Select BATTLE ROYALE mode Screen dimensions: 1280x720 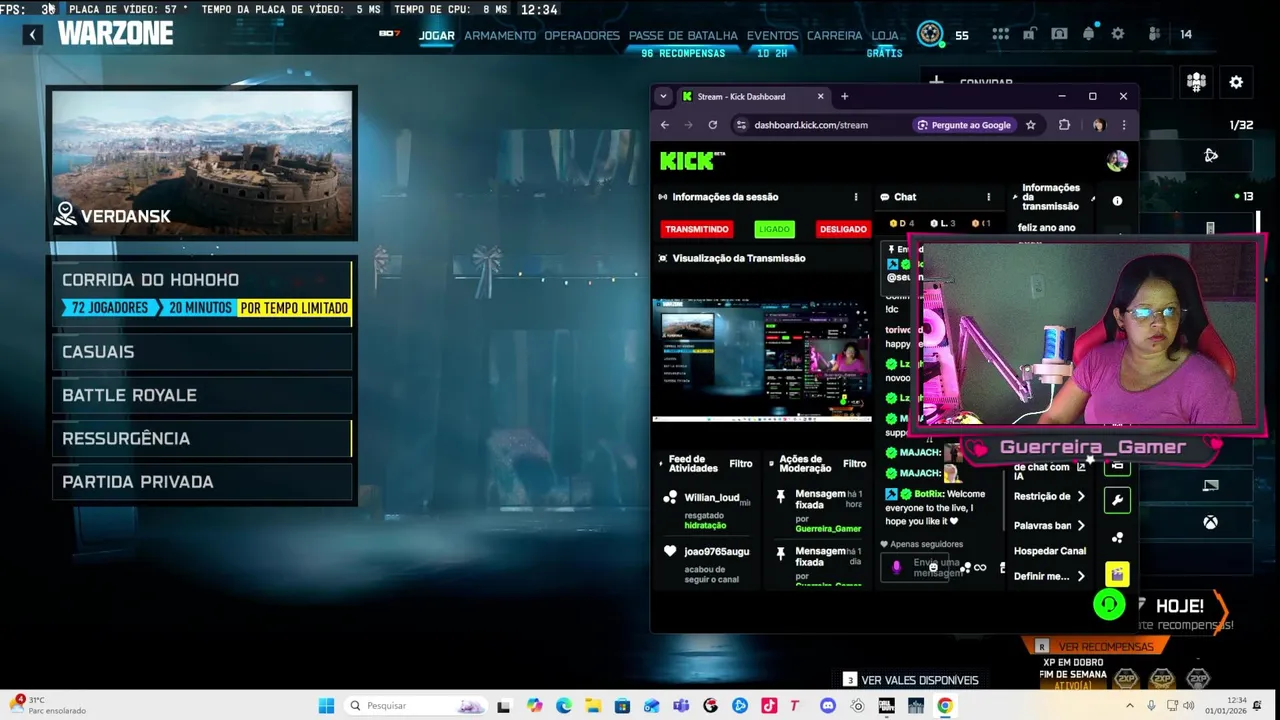(x=202, y=395)
